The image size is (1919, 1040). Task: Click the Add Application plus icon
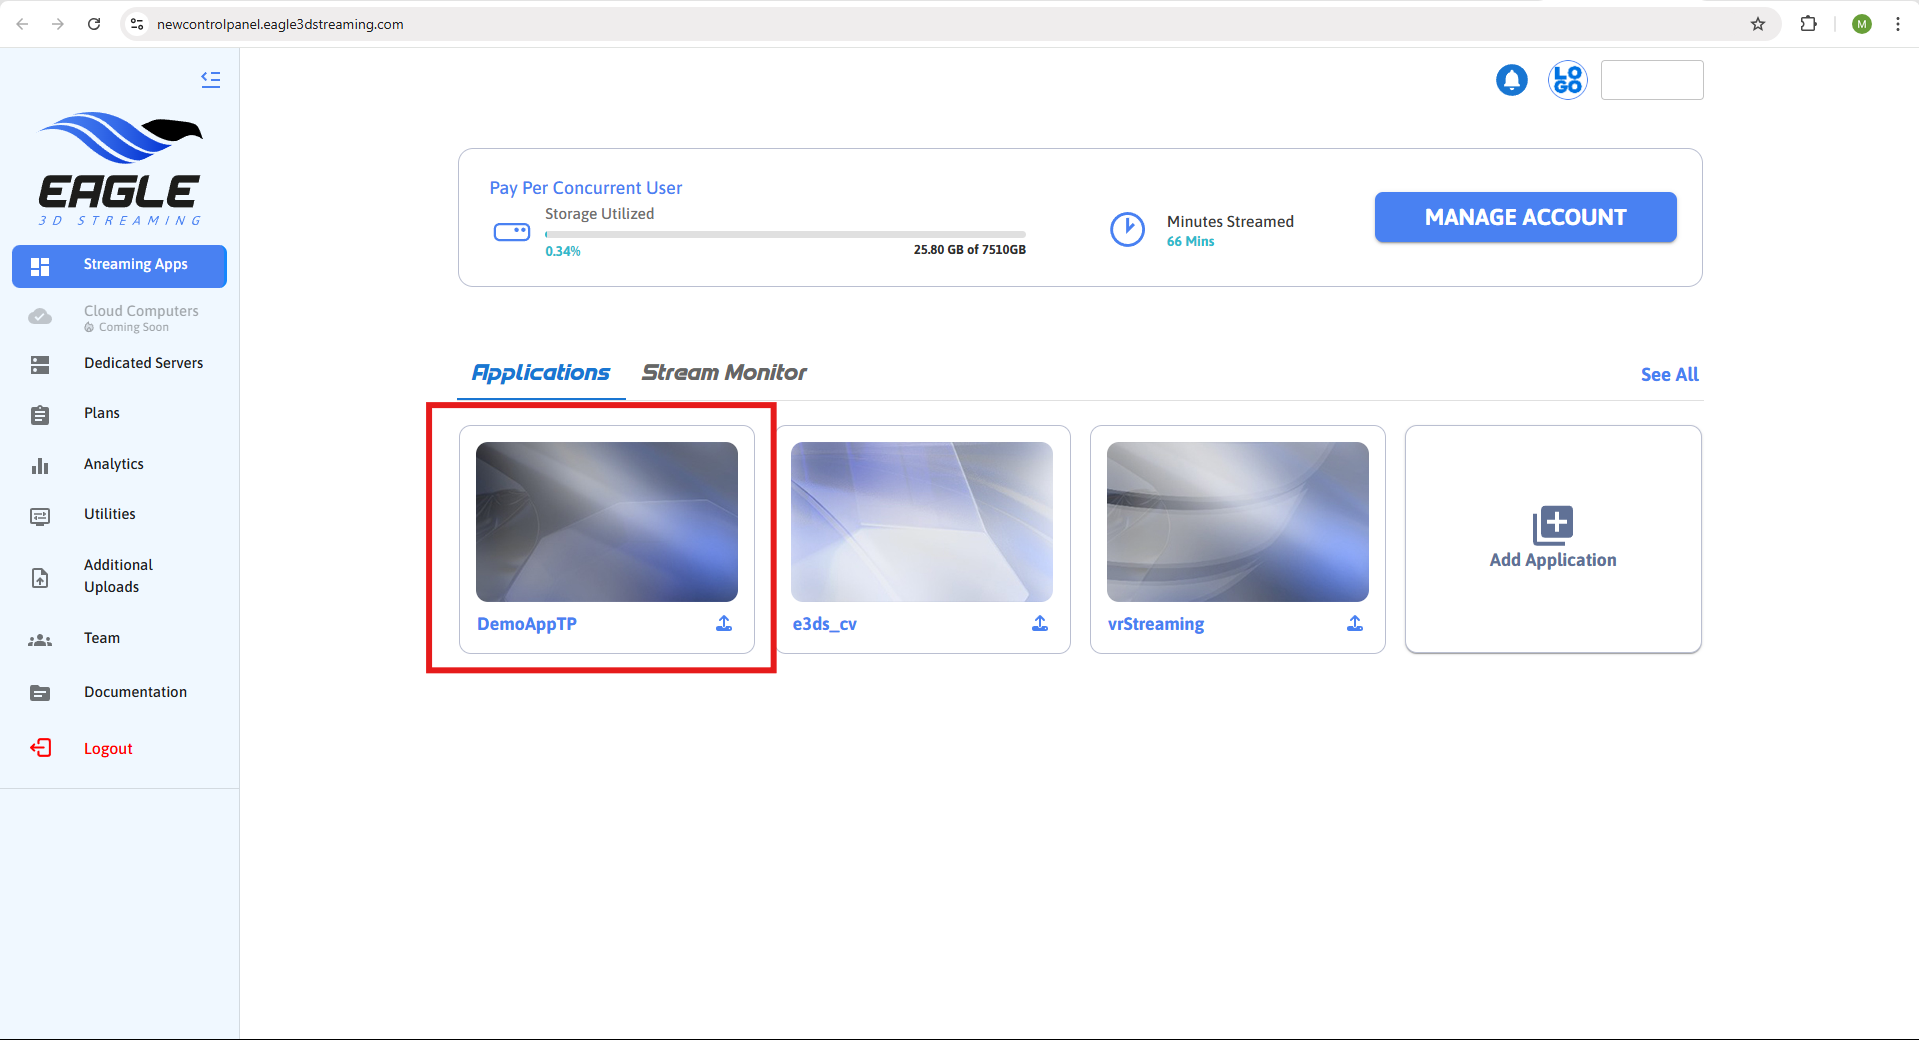pos(1552,525)
